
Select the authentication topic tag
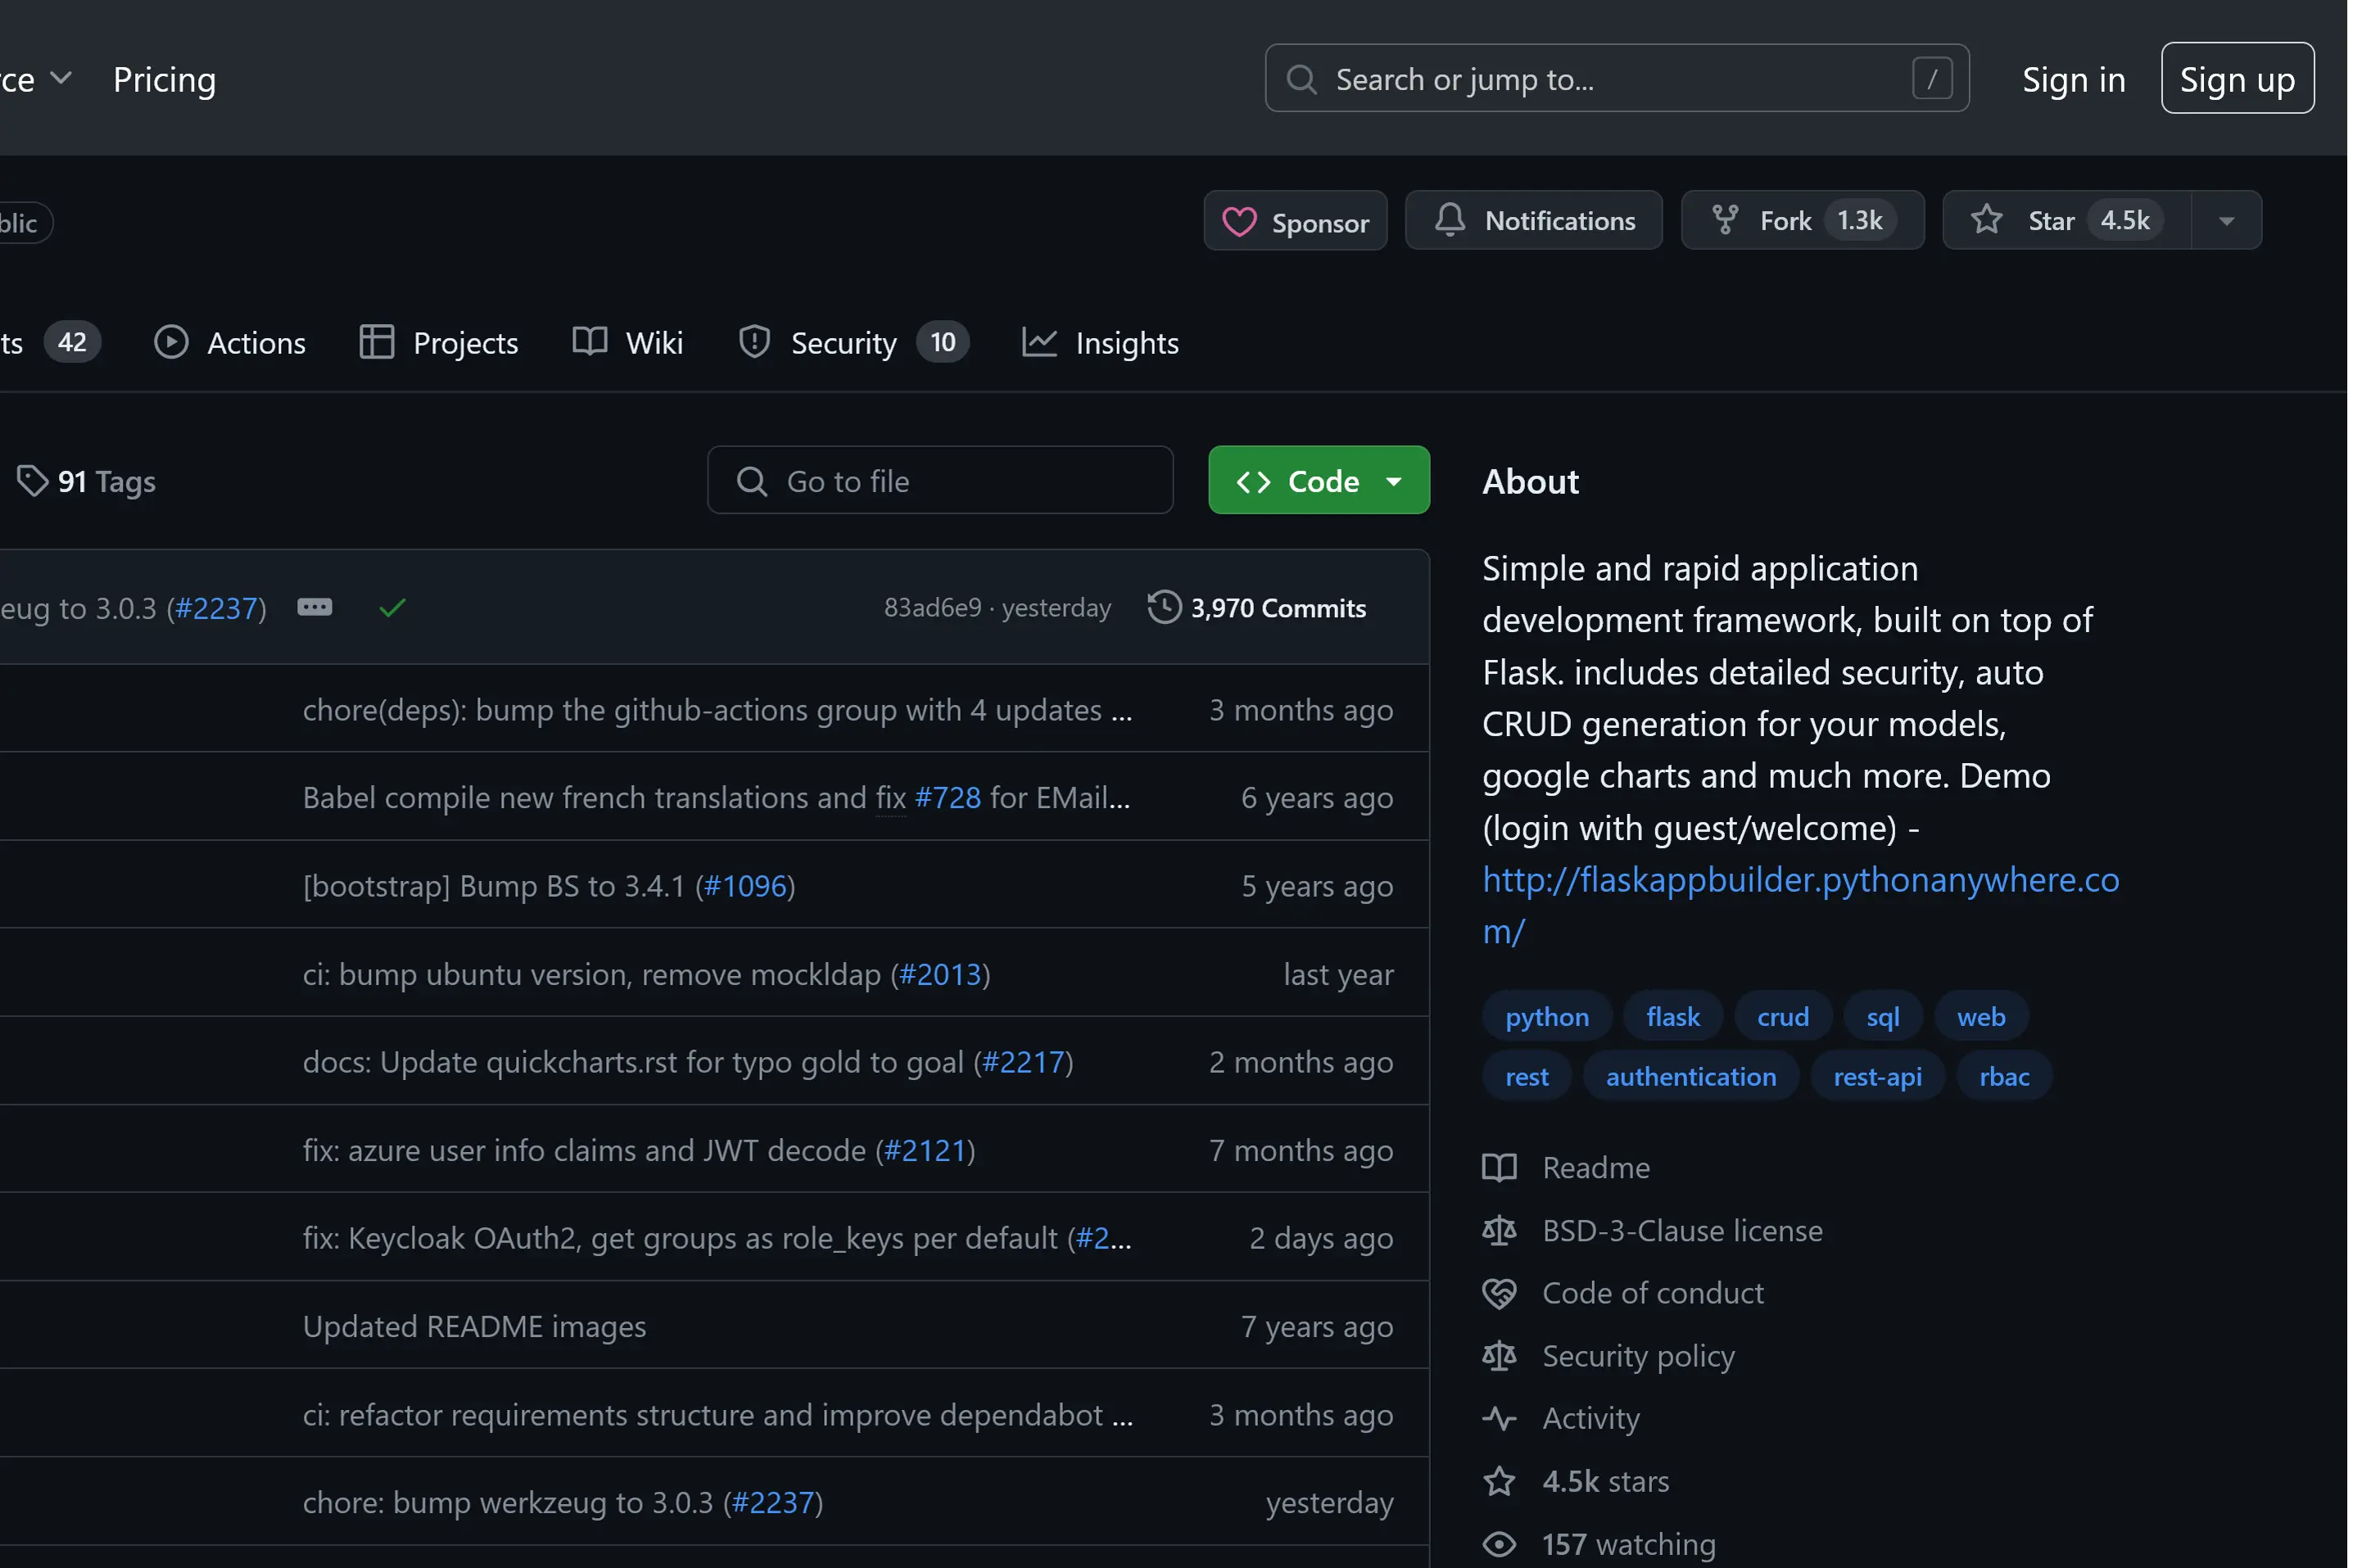coord(1690,1076)
